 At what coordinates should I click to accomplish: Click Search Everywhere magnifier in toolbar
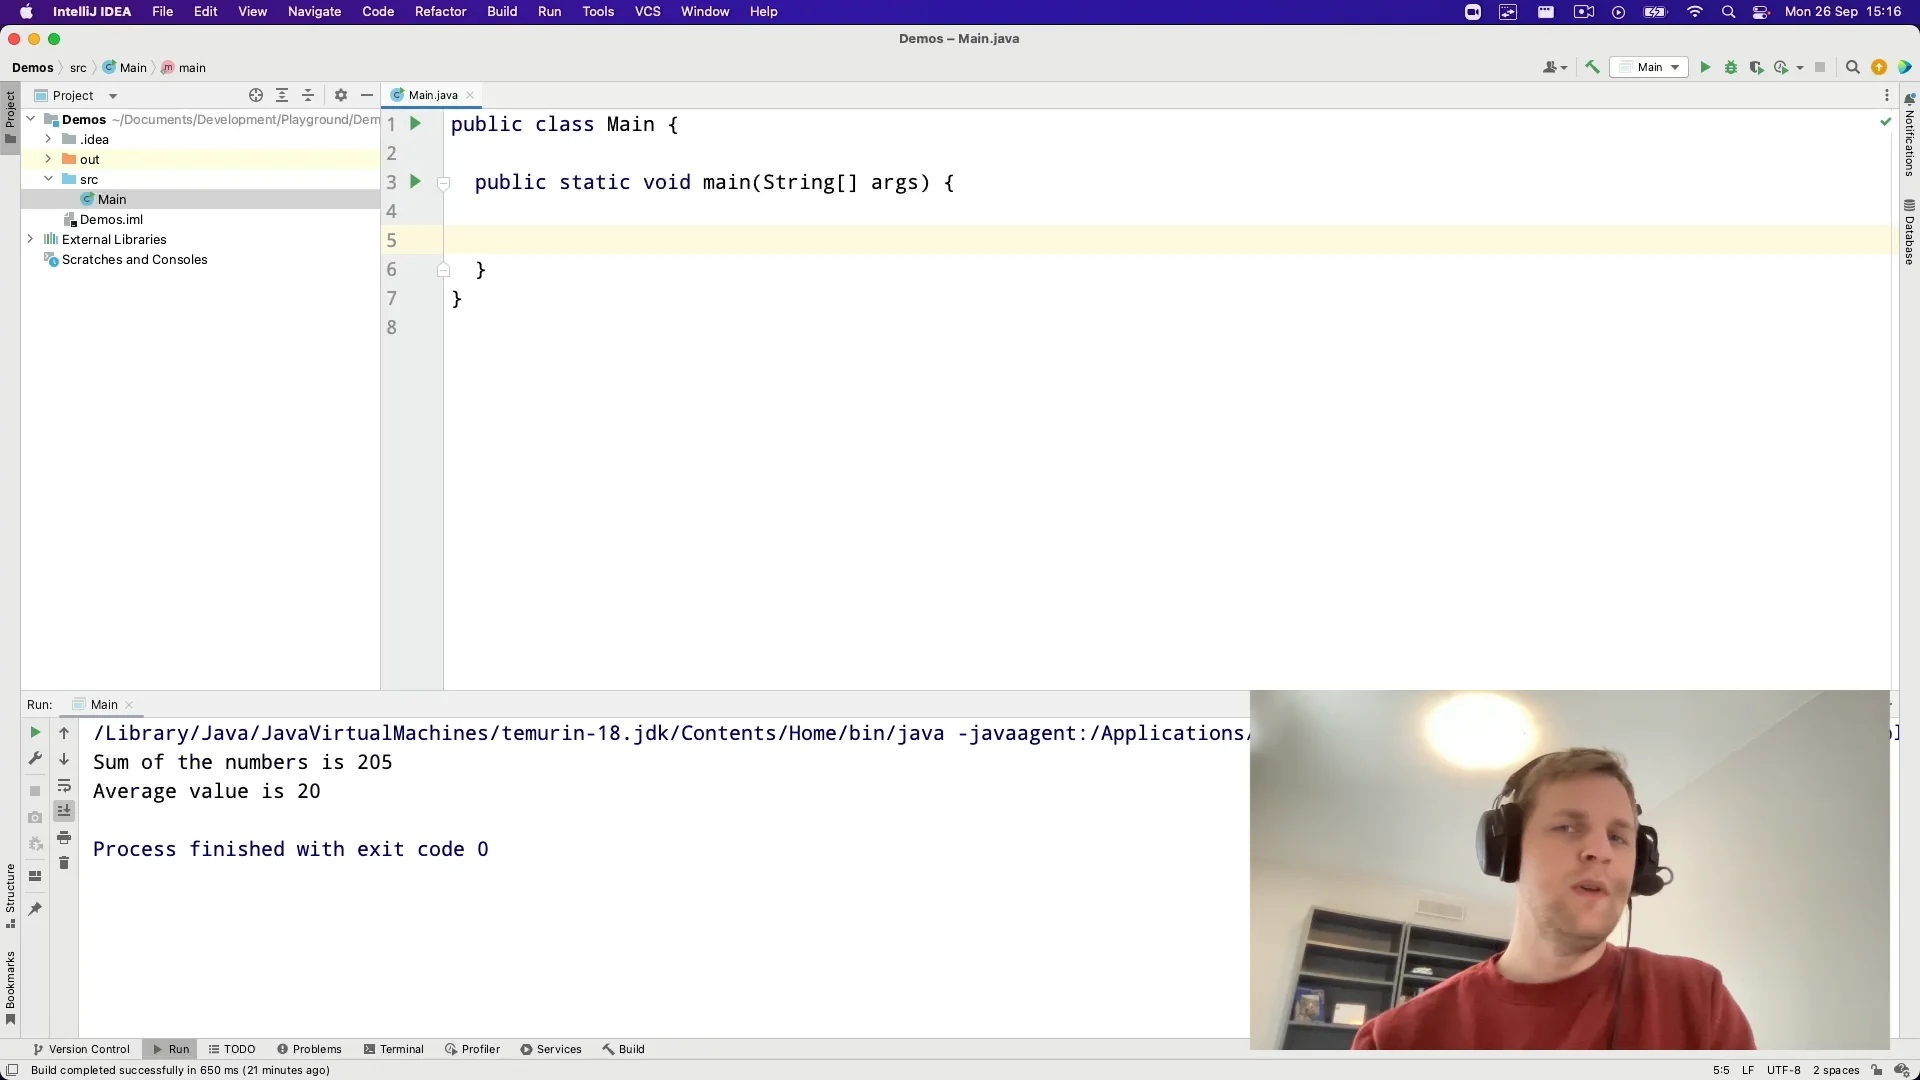(x=1852, y=67)
